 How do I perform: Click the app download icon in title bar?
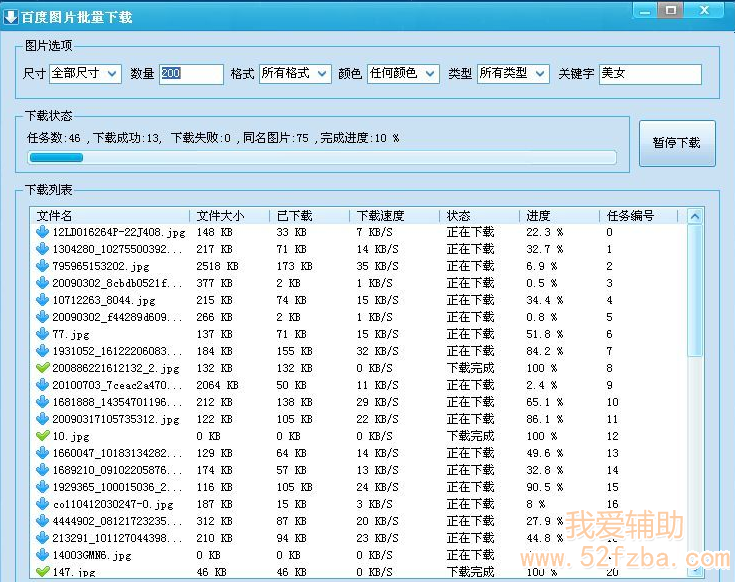tap(10, 17)
